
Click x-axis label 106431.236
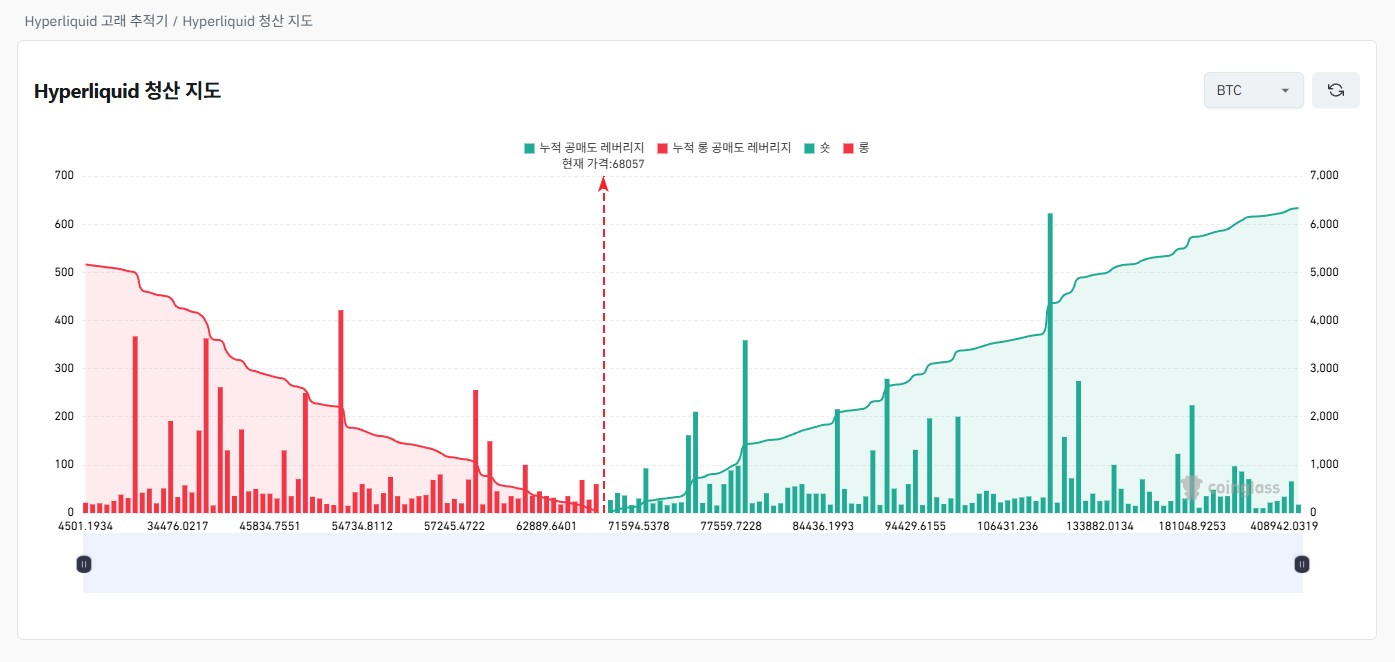pos(1008,525)
